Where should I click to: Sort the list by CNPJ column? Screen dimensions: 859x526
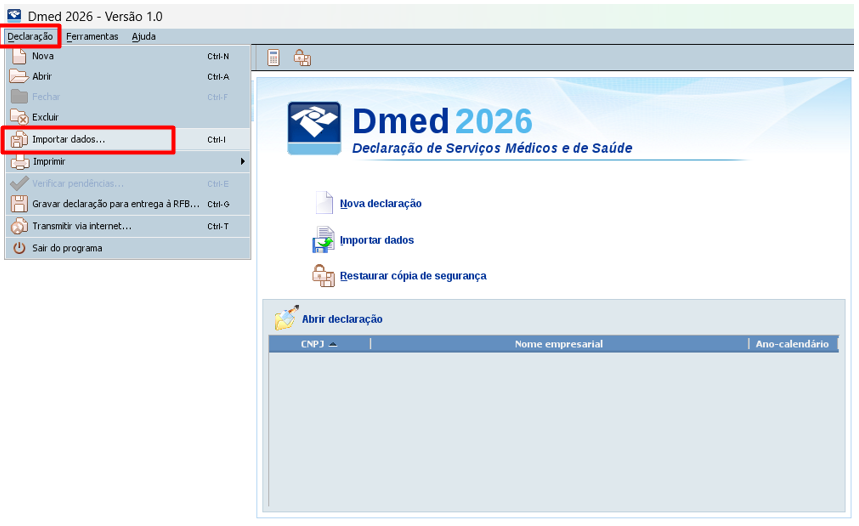coord(318,344)
